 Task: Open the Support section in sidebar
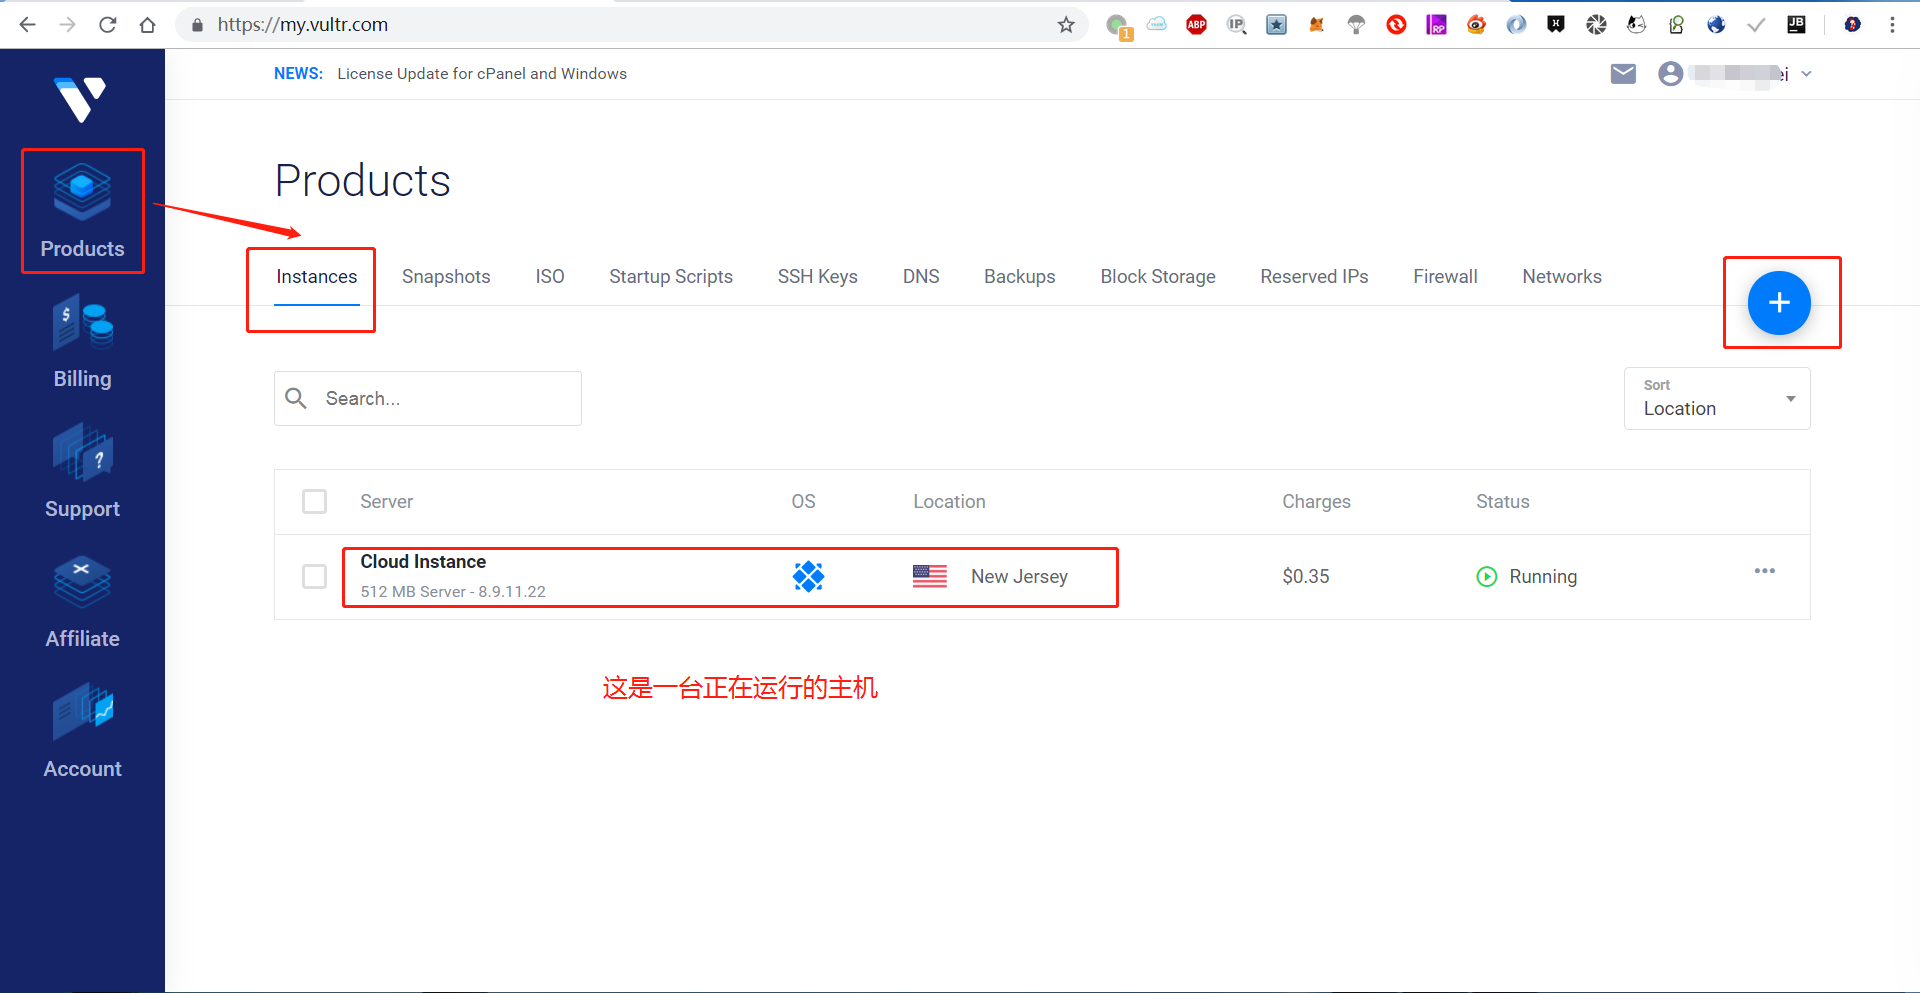[x=82, y=471]
